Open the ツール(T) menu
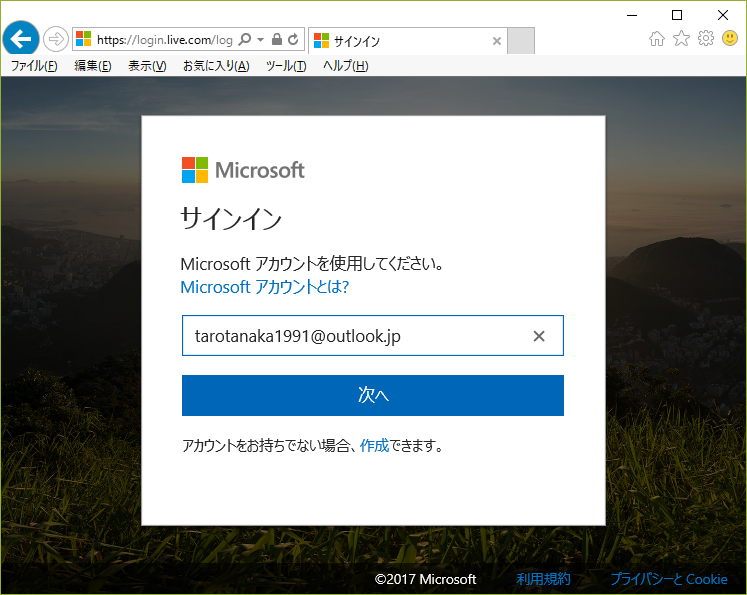This screenshot has height=595, width=747. [x=286, y=66]
